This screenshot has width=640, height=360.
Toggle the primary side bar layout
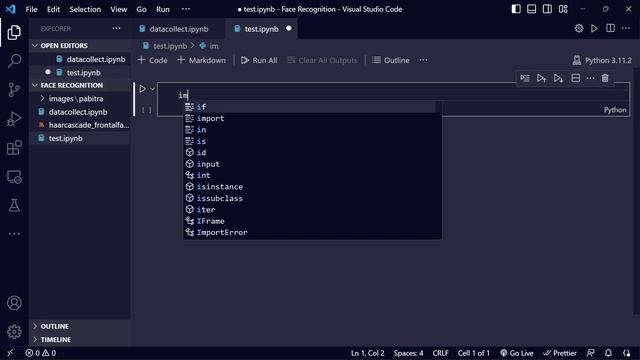click(516, 9)
